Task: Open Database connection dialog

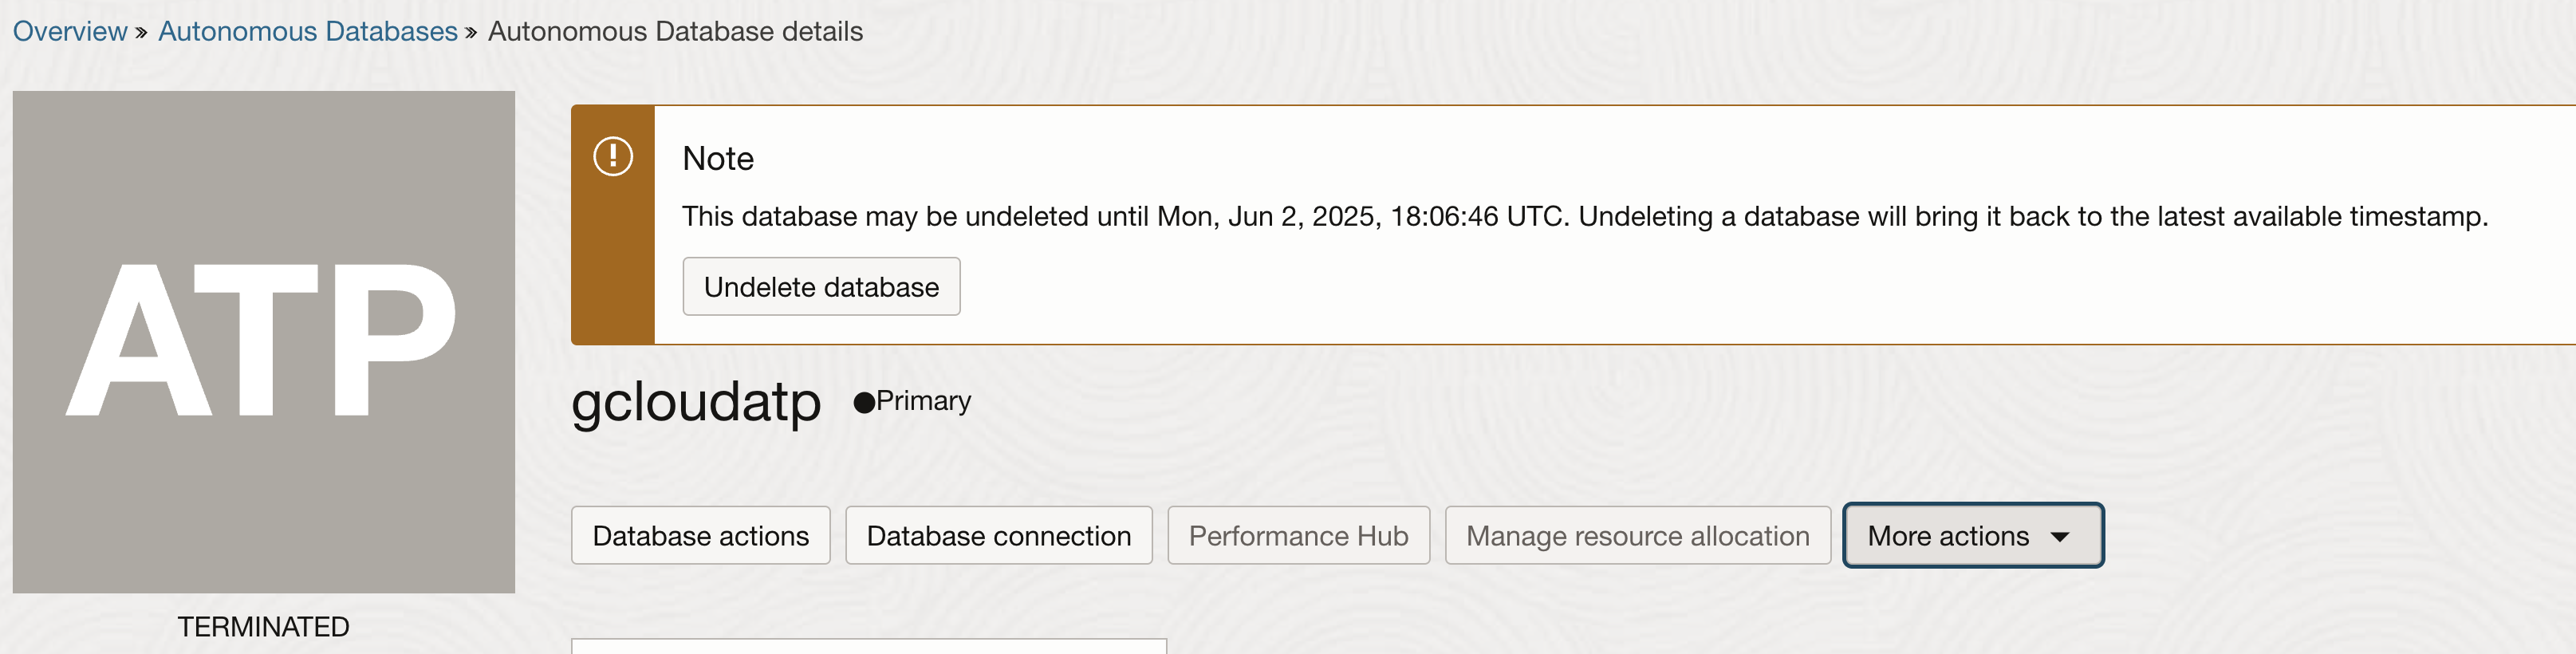Action: point(999,535)
